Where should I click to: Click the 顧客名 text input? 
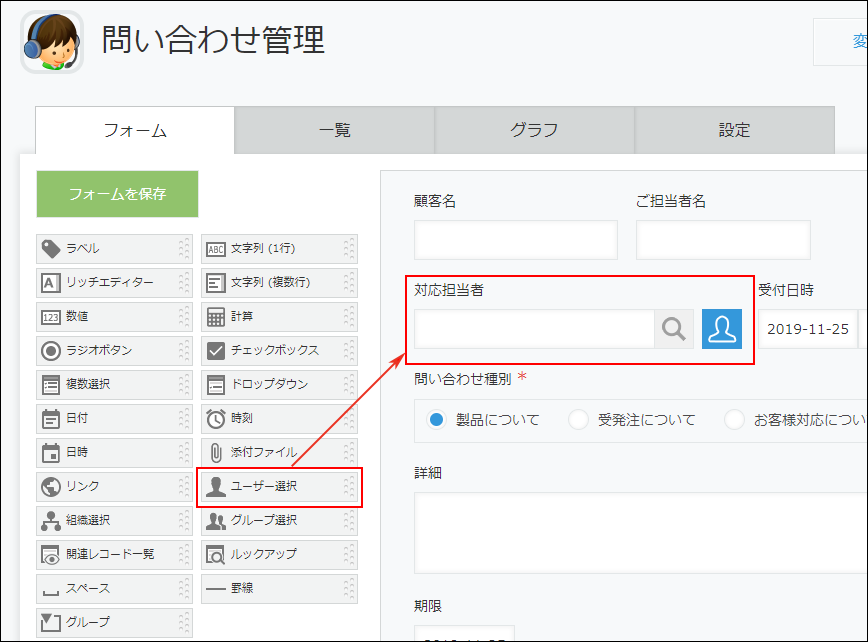[516, 240]
